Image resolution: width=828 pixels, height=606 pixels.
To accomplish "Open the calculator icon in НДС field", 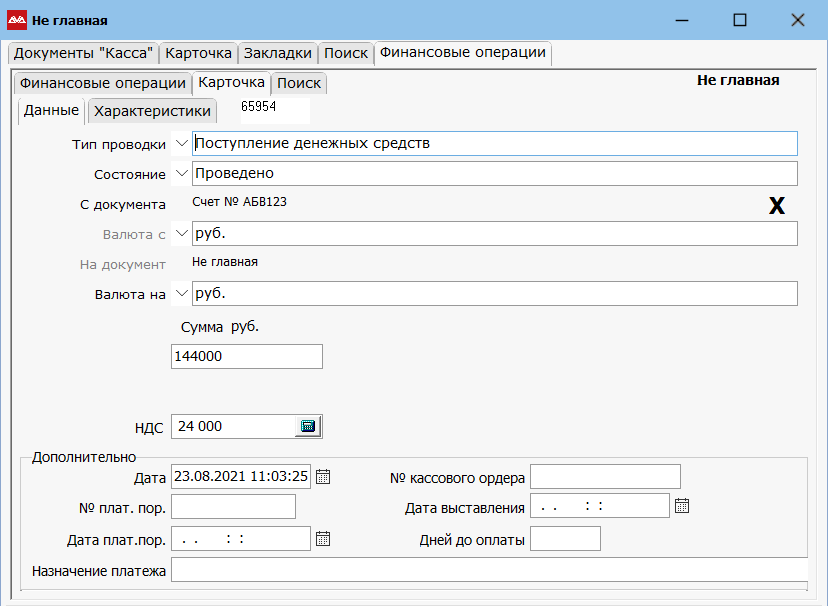I will 307,426.
